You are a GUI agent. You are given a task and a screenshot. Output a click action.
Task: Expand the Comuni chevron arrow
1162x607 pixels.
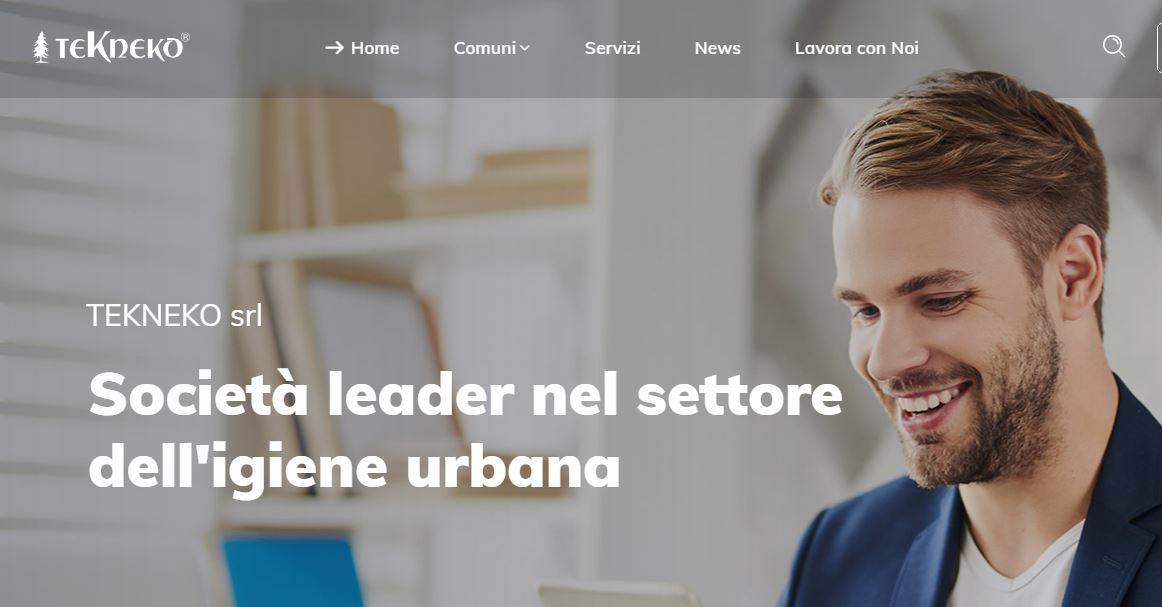coord(525,48)
